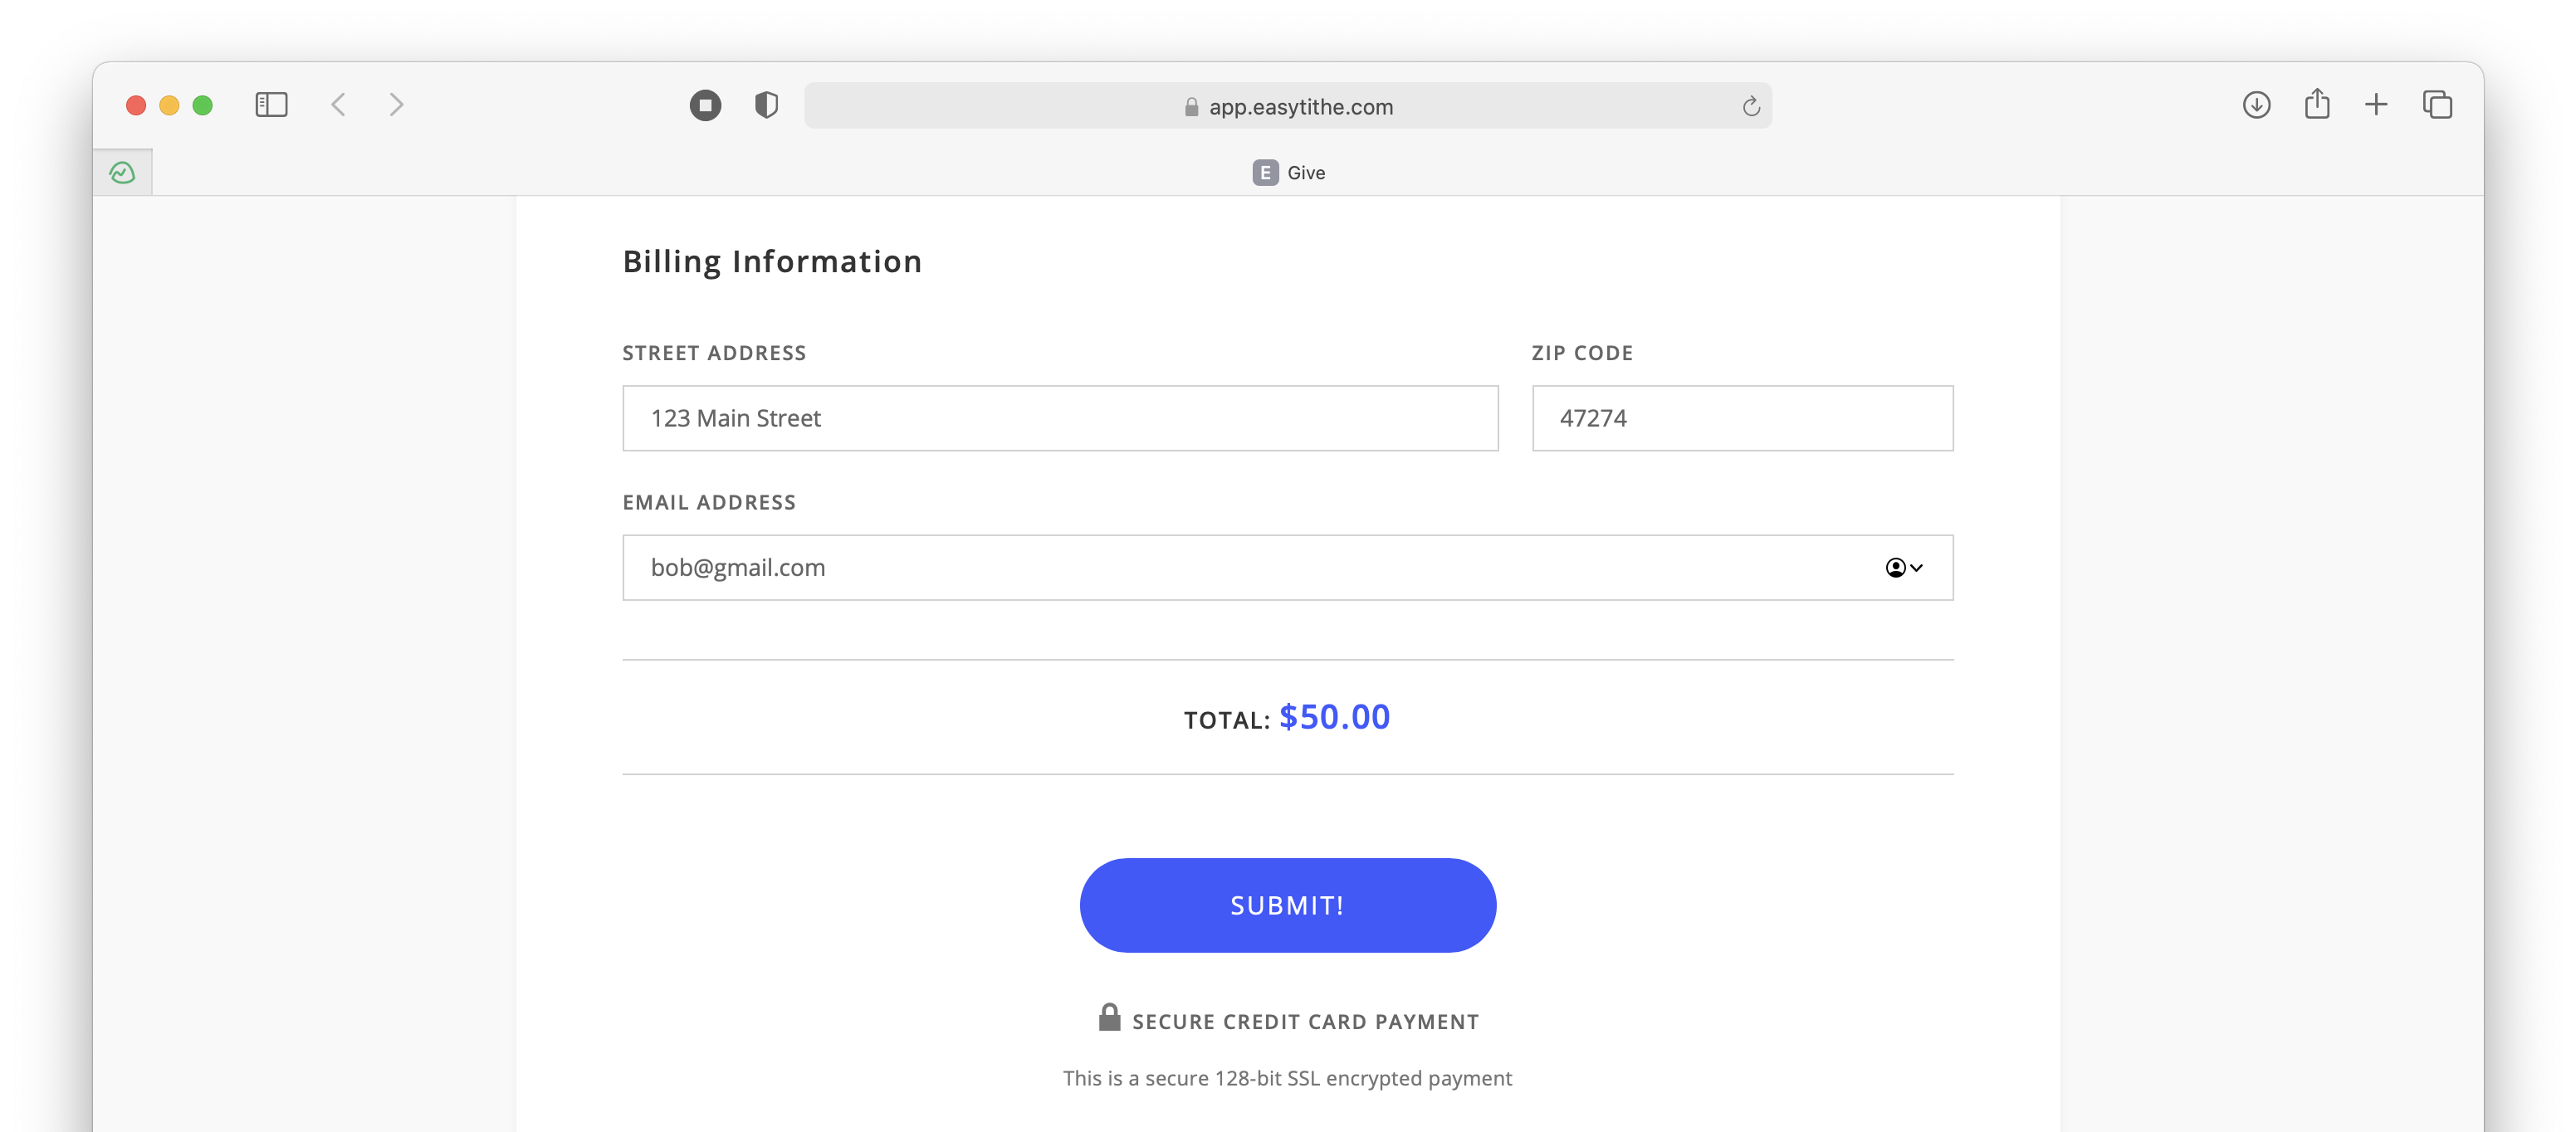Viewport: 2576px width, 1132px height.
Task: Click the lock icon in address bar
Action: coord(1191,107)
